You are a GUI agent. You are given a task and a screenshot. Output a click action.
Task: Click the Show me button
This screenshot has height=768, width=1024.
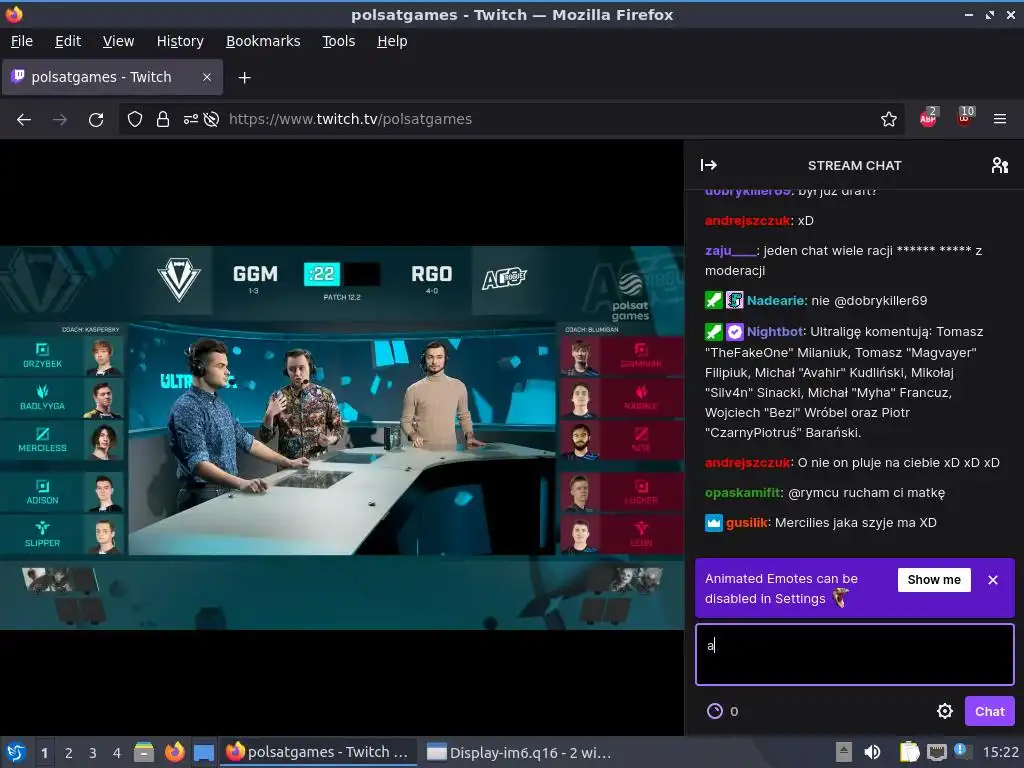934,580
